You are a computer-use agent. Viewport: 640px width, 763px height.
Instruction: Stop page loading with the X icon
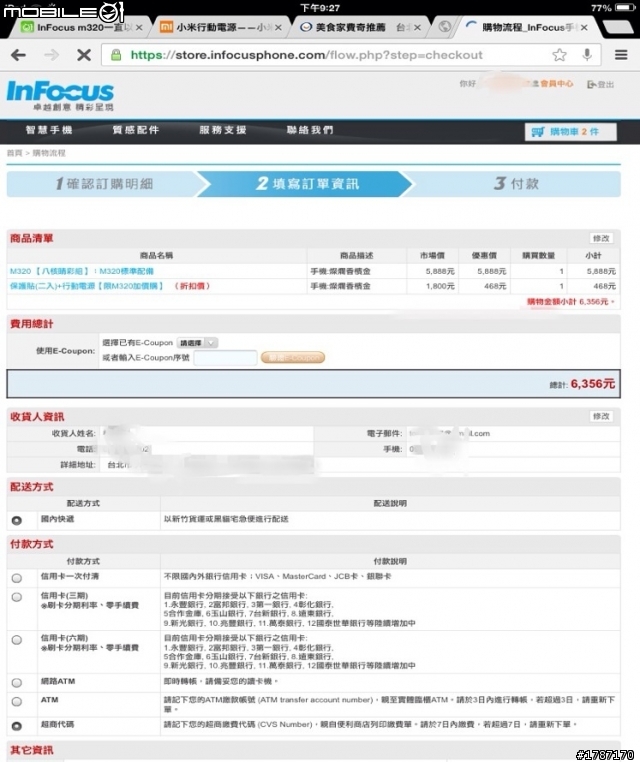[x=84, y=55]
